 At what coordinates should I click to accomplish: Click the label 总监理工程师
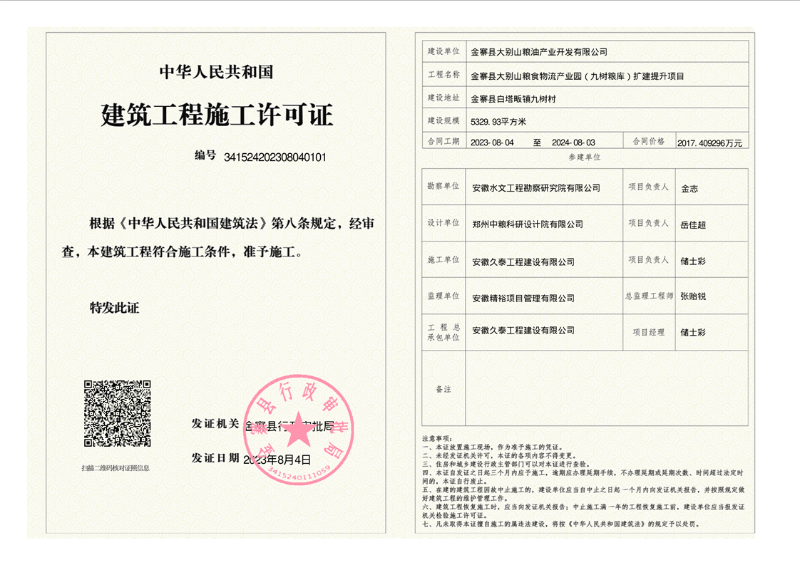coord(649,296)
